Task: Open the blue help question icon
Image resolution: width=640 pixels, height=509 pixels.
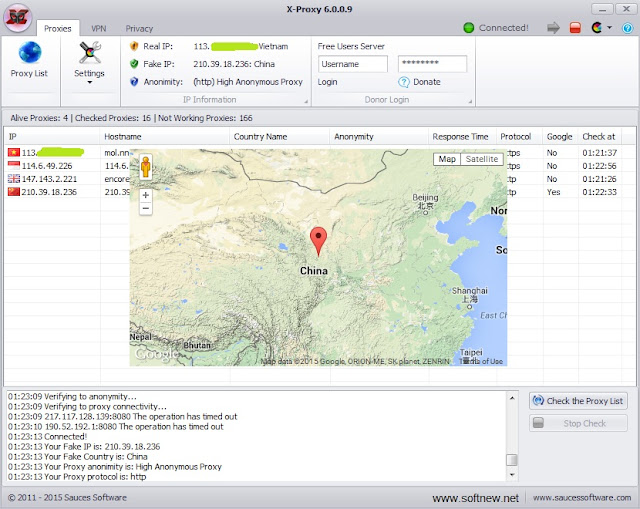Action: pyautogui.click(x=627, y=28)
